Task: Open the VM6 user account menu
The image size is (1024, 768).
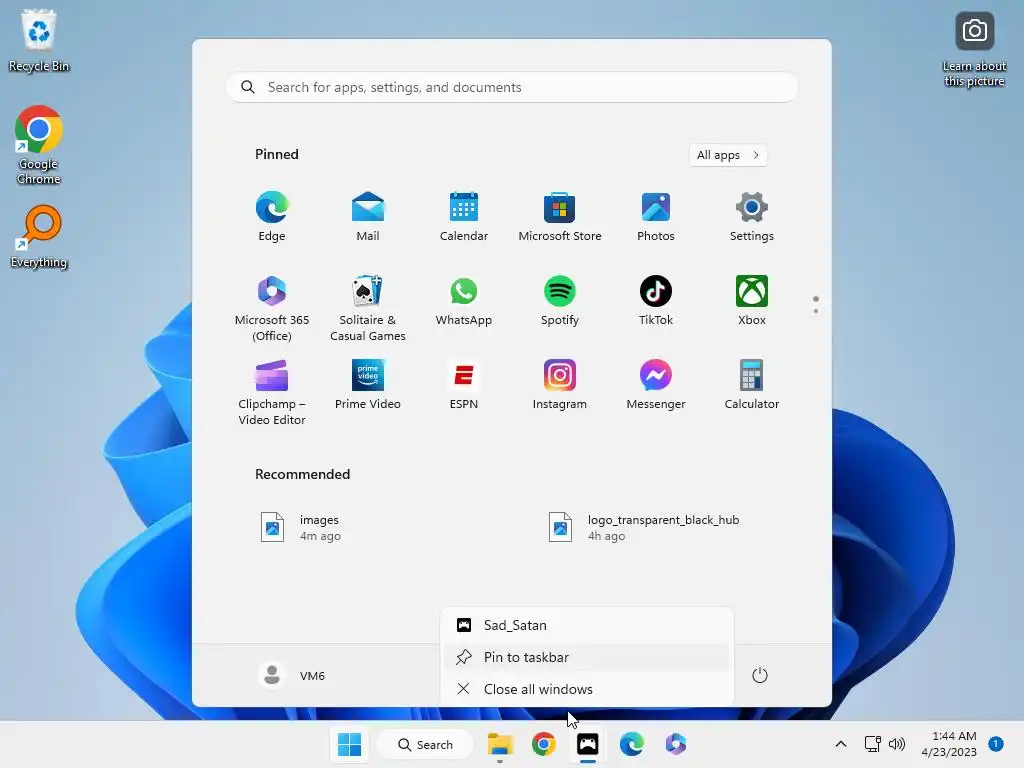Action: coord(292,675)
